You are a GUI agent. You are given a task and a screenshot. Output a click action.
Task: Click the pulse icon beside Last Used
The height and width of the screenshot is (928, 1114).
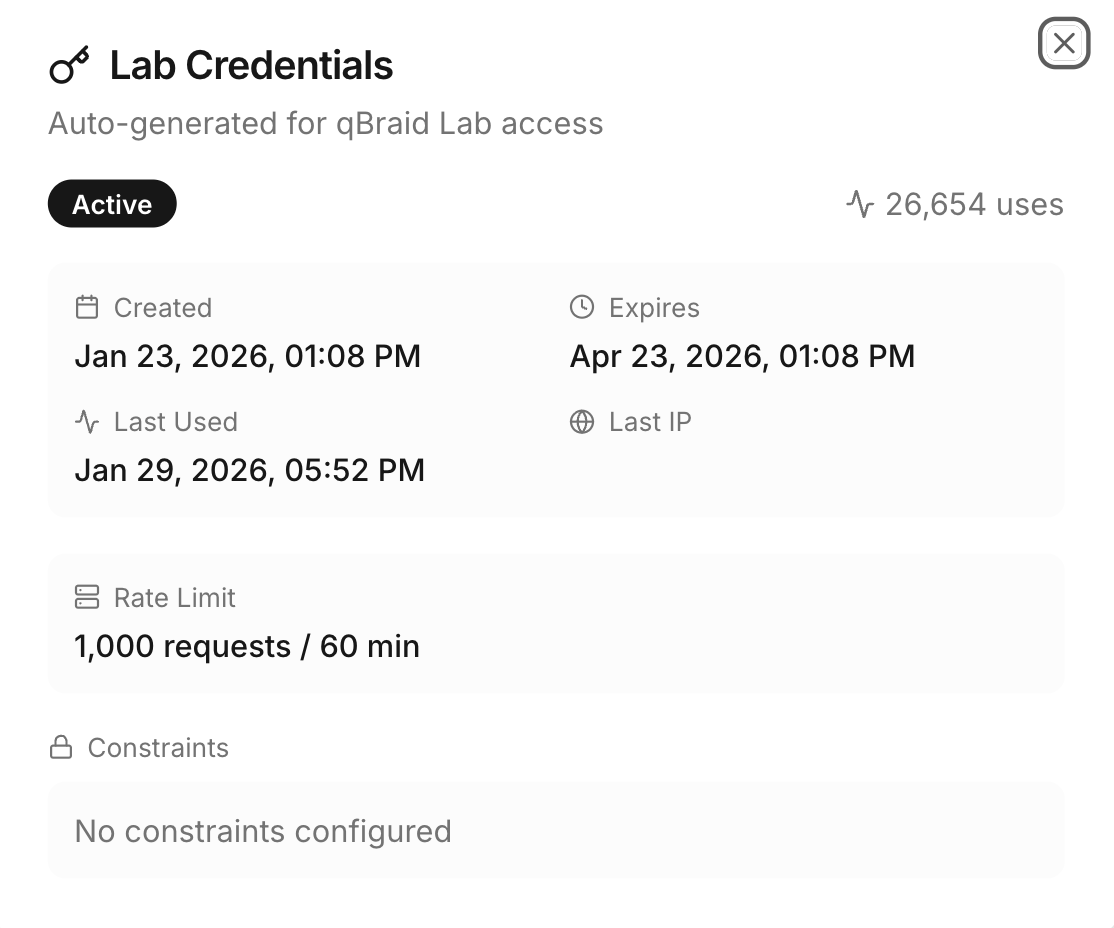pos(87,422)
